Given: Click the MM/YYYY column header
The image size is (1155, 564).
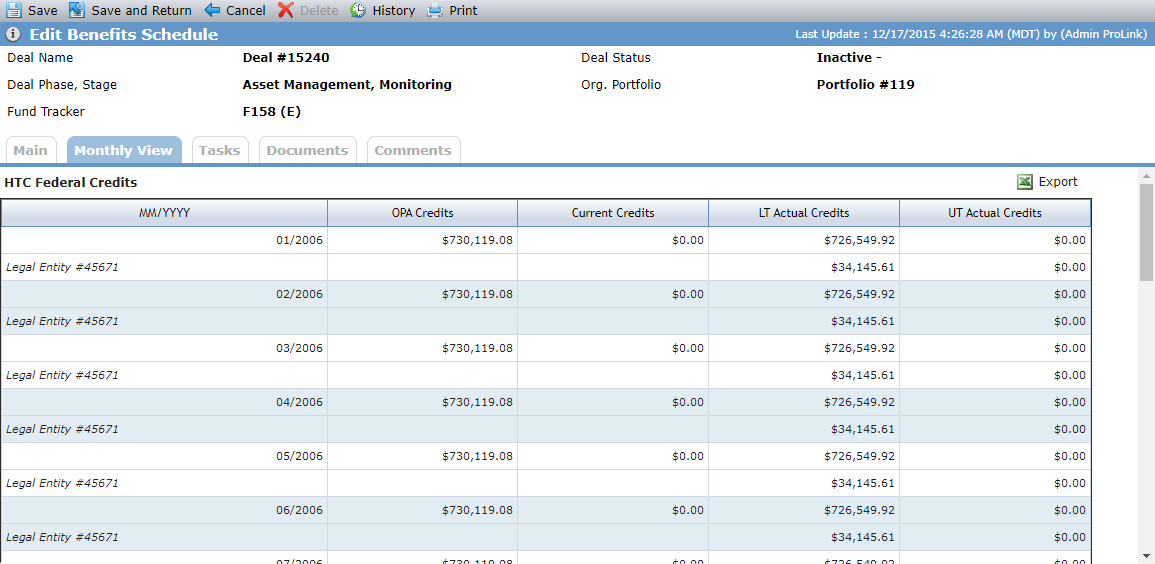Looking at the screenshot, I should coord(164,213).
